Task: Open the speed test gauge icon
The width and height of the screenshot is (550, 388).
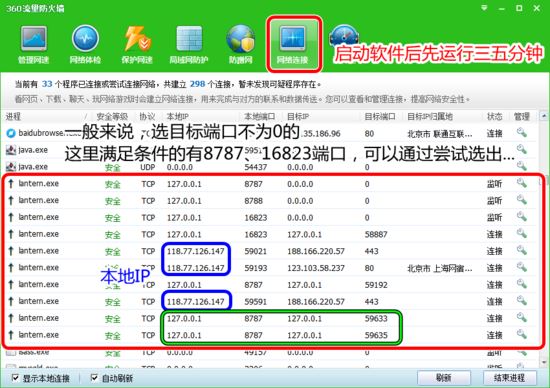Action: click(344, 35)
